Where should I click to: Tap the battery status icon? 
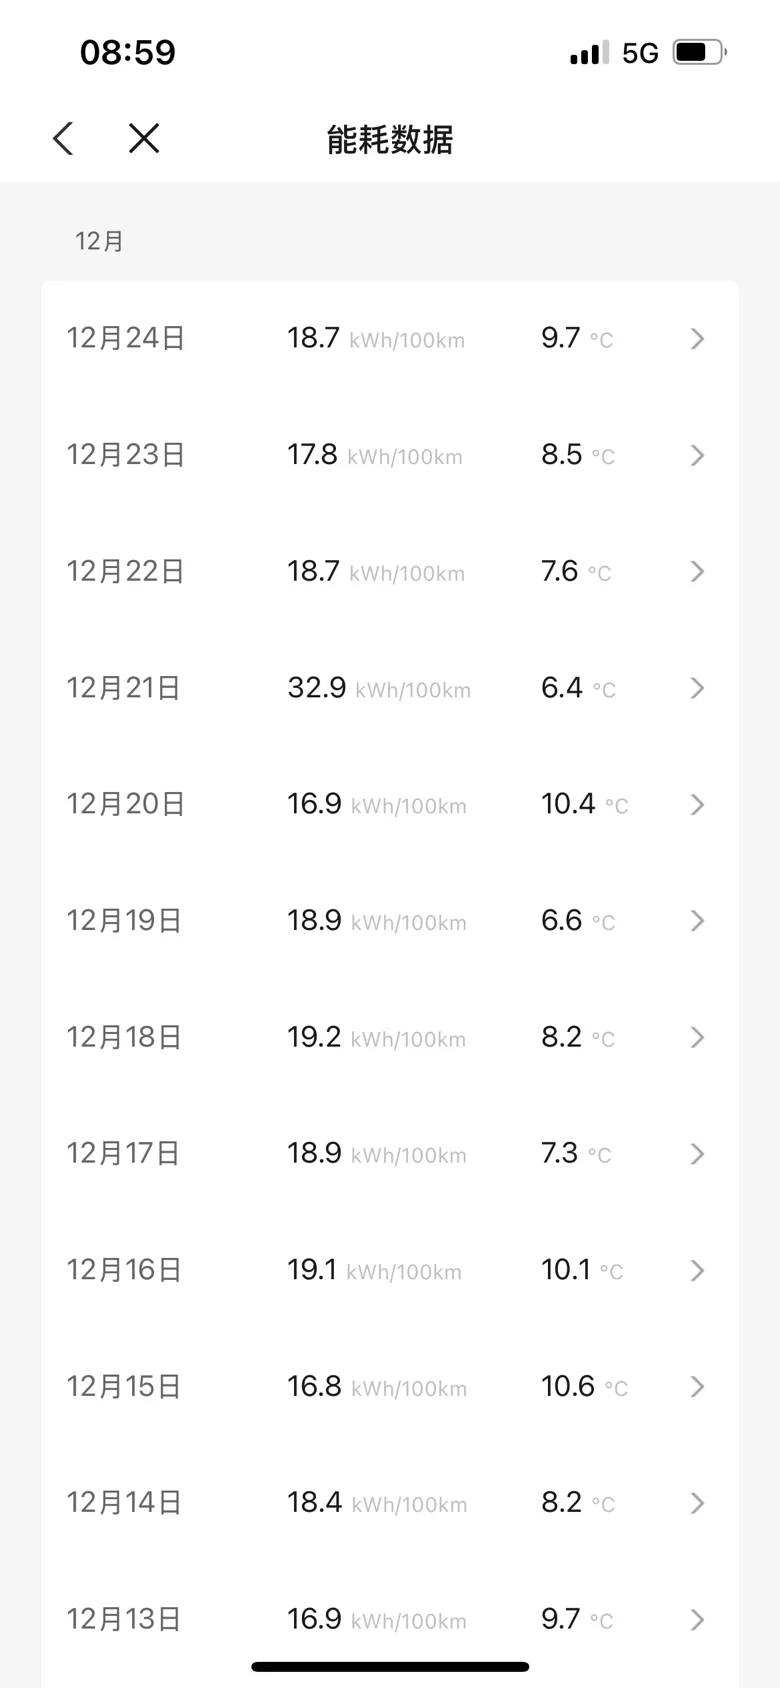[699, 52]
